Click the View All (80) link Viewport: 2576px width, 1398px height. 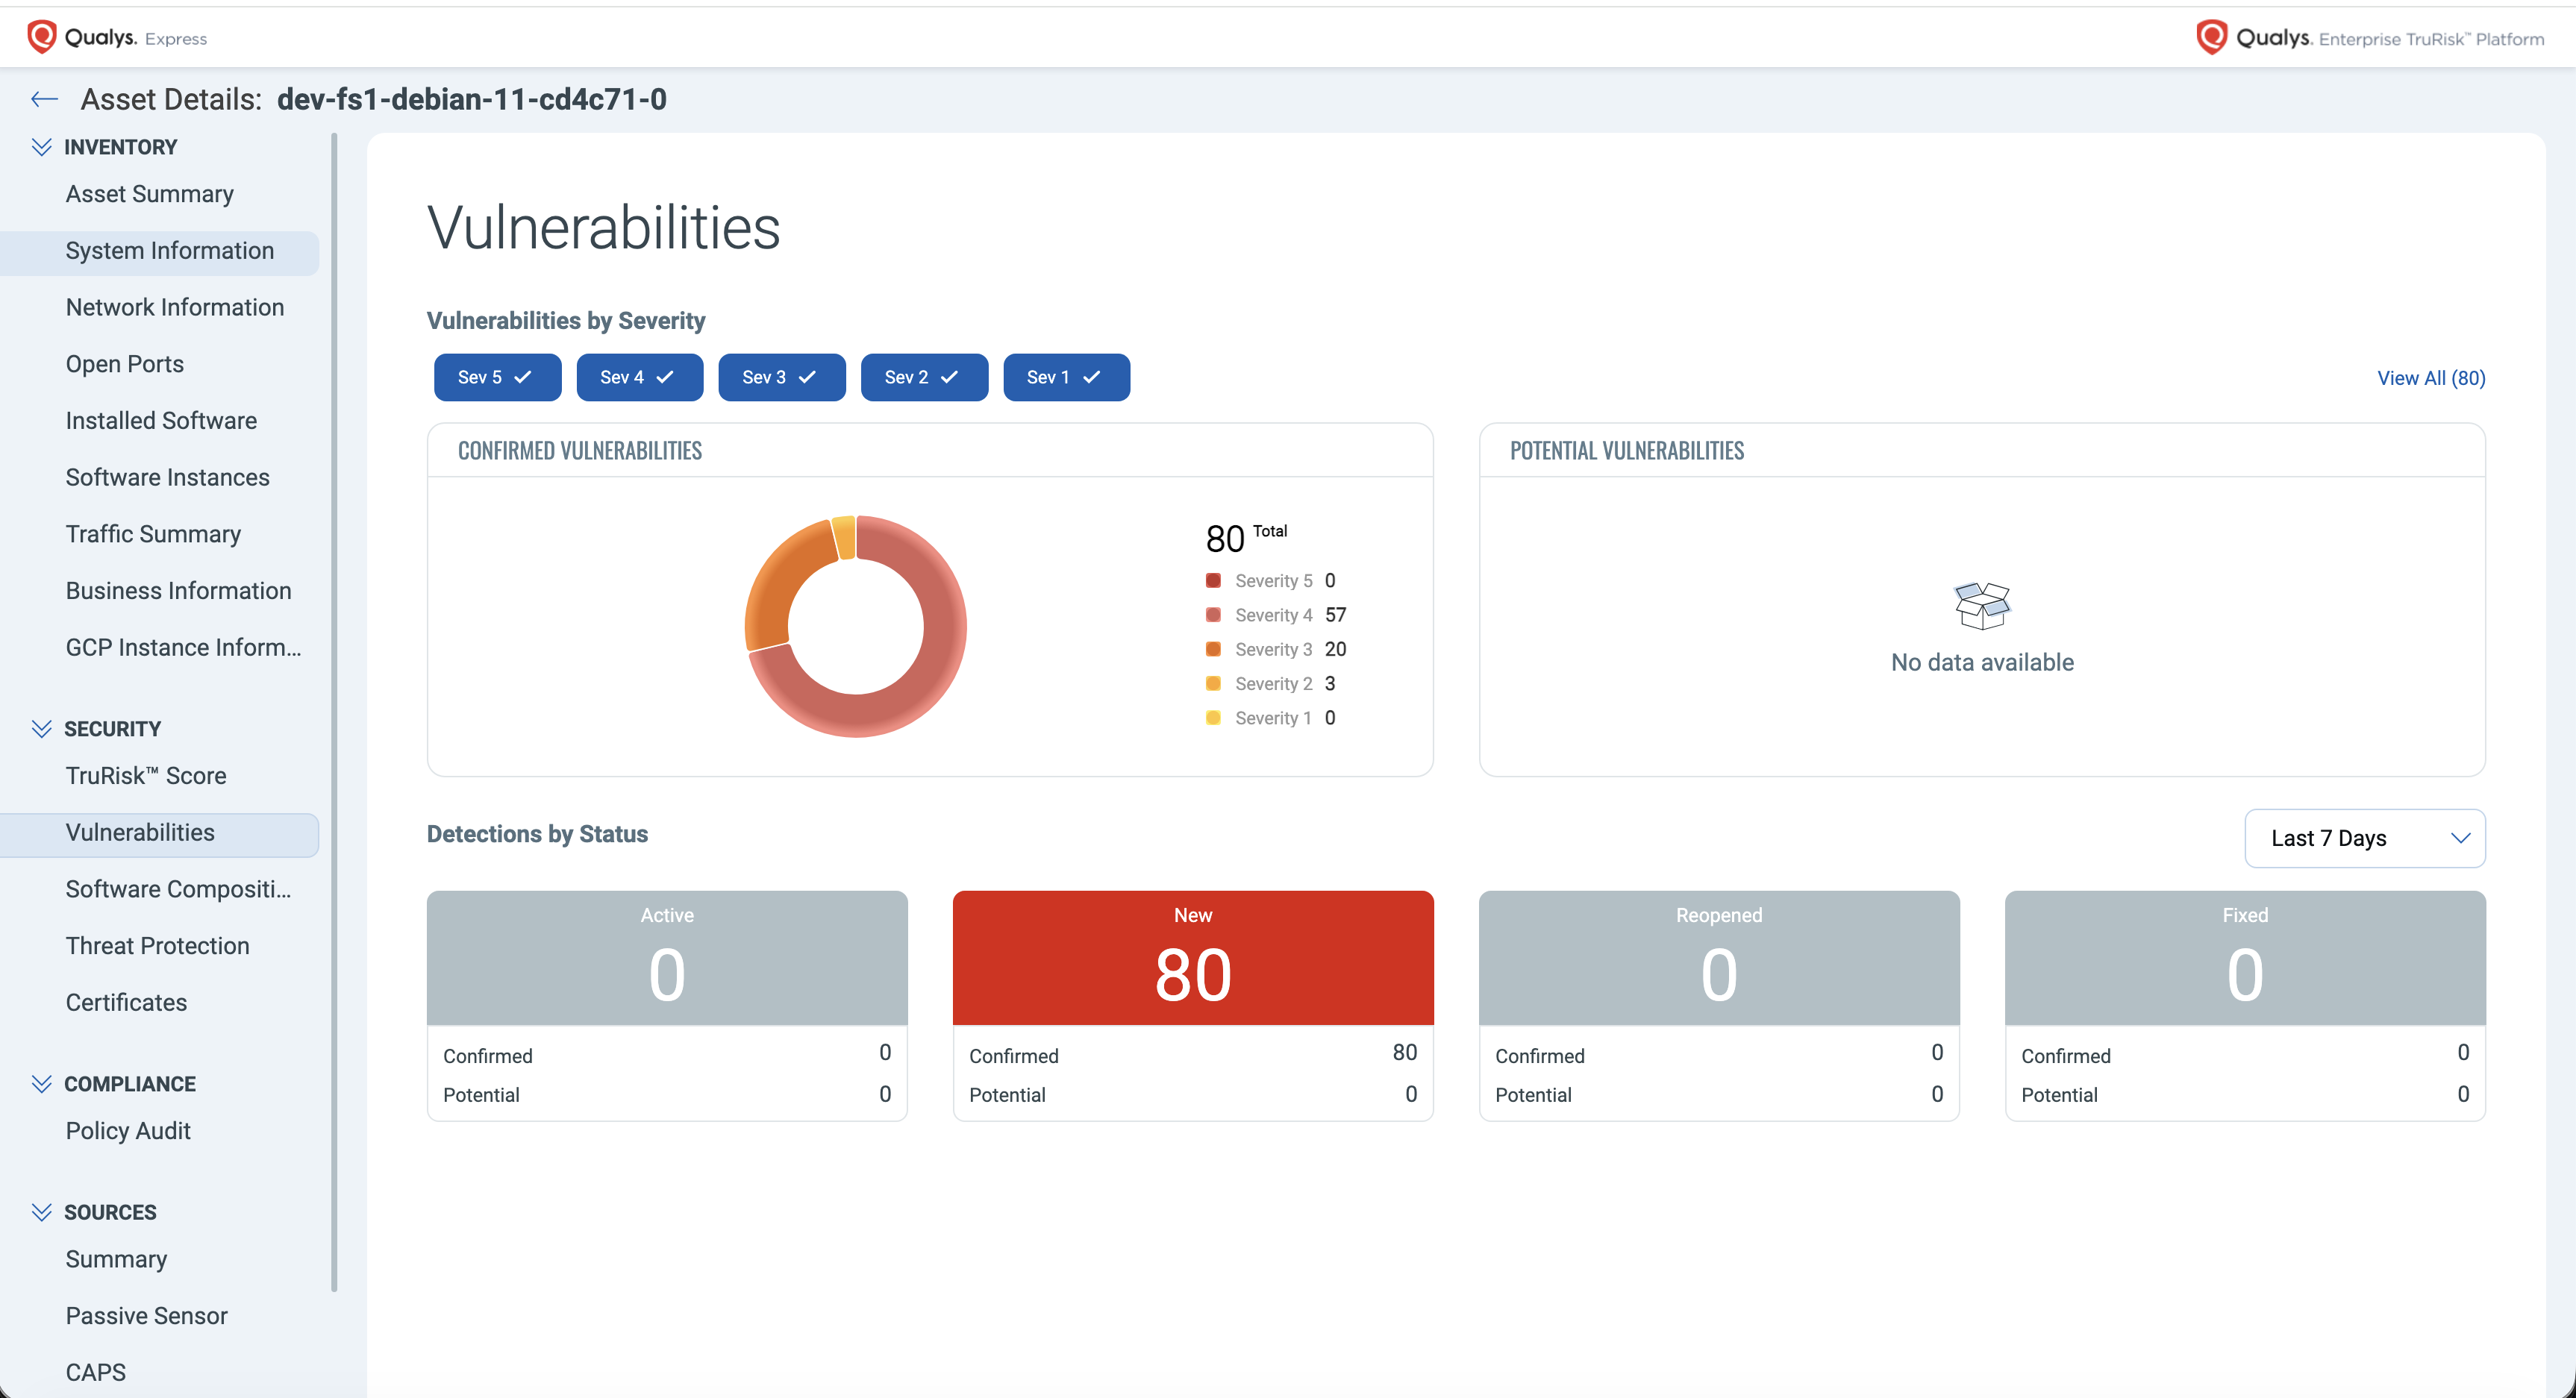(x=2431, y=378)
